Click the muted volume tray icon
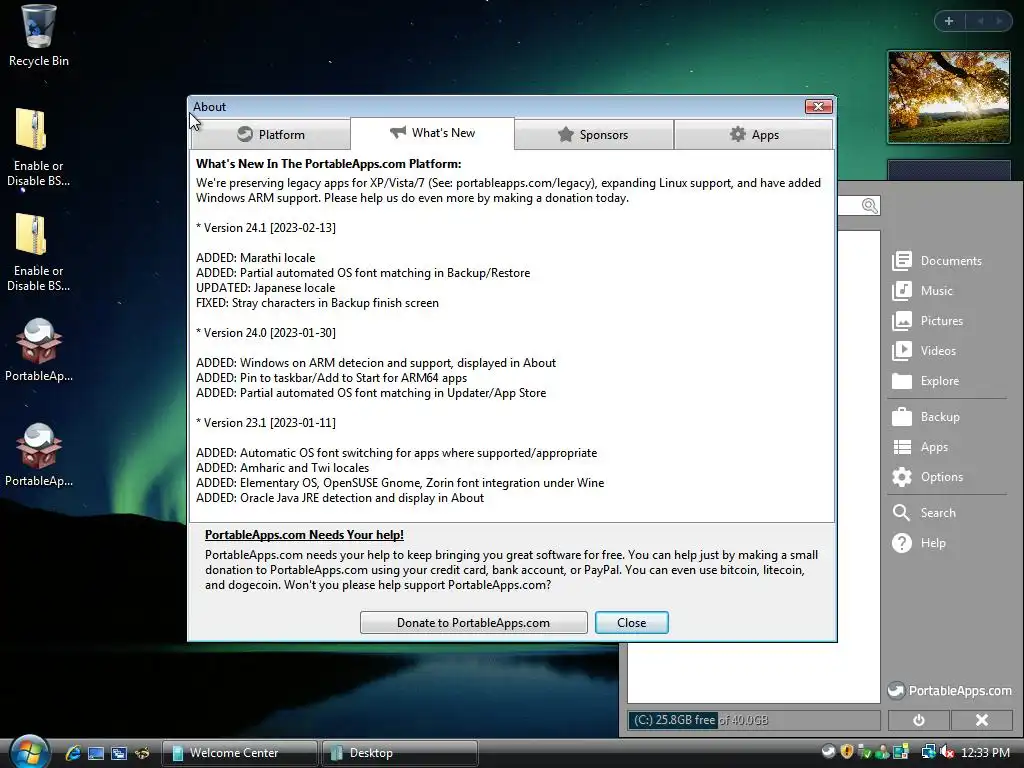1024x768 pixels. (x=948, y=752)
